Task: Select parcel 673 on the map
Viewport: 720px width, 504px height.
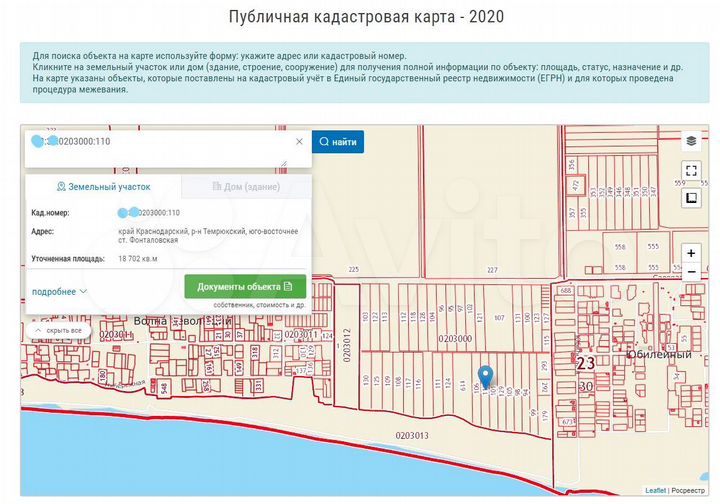Action: click(x=568, y=421)
